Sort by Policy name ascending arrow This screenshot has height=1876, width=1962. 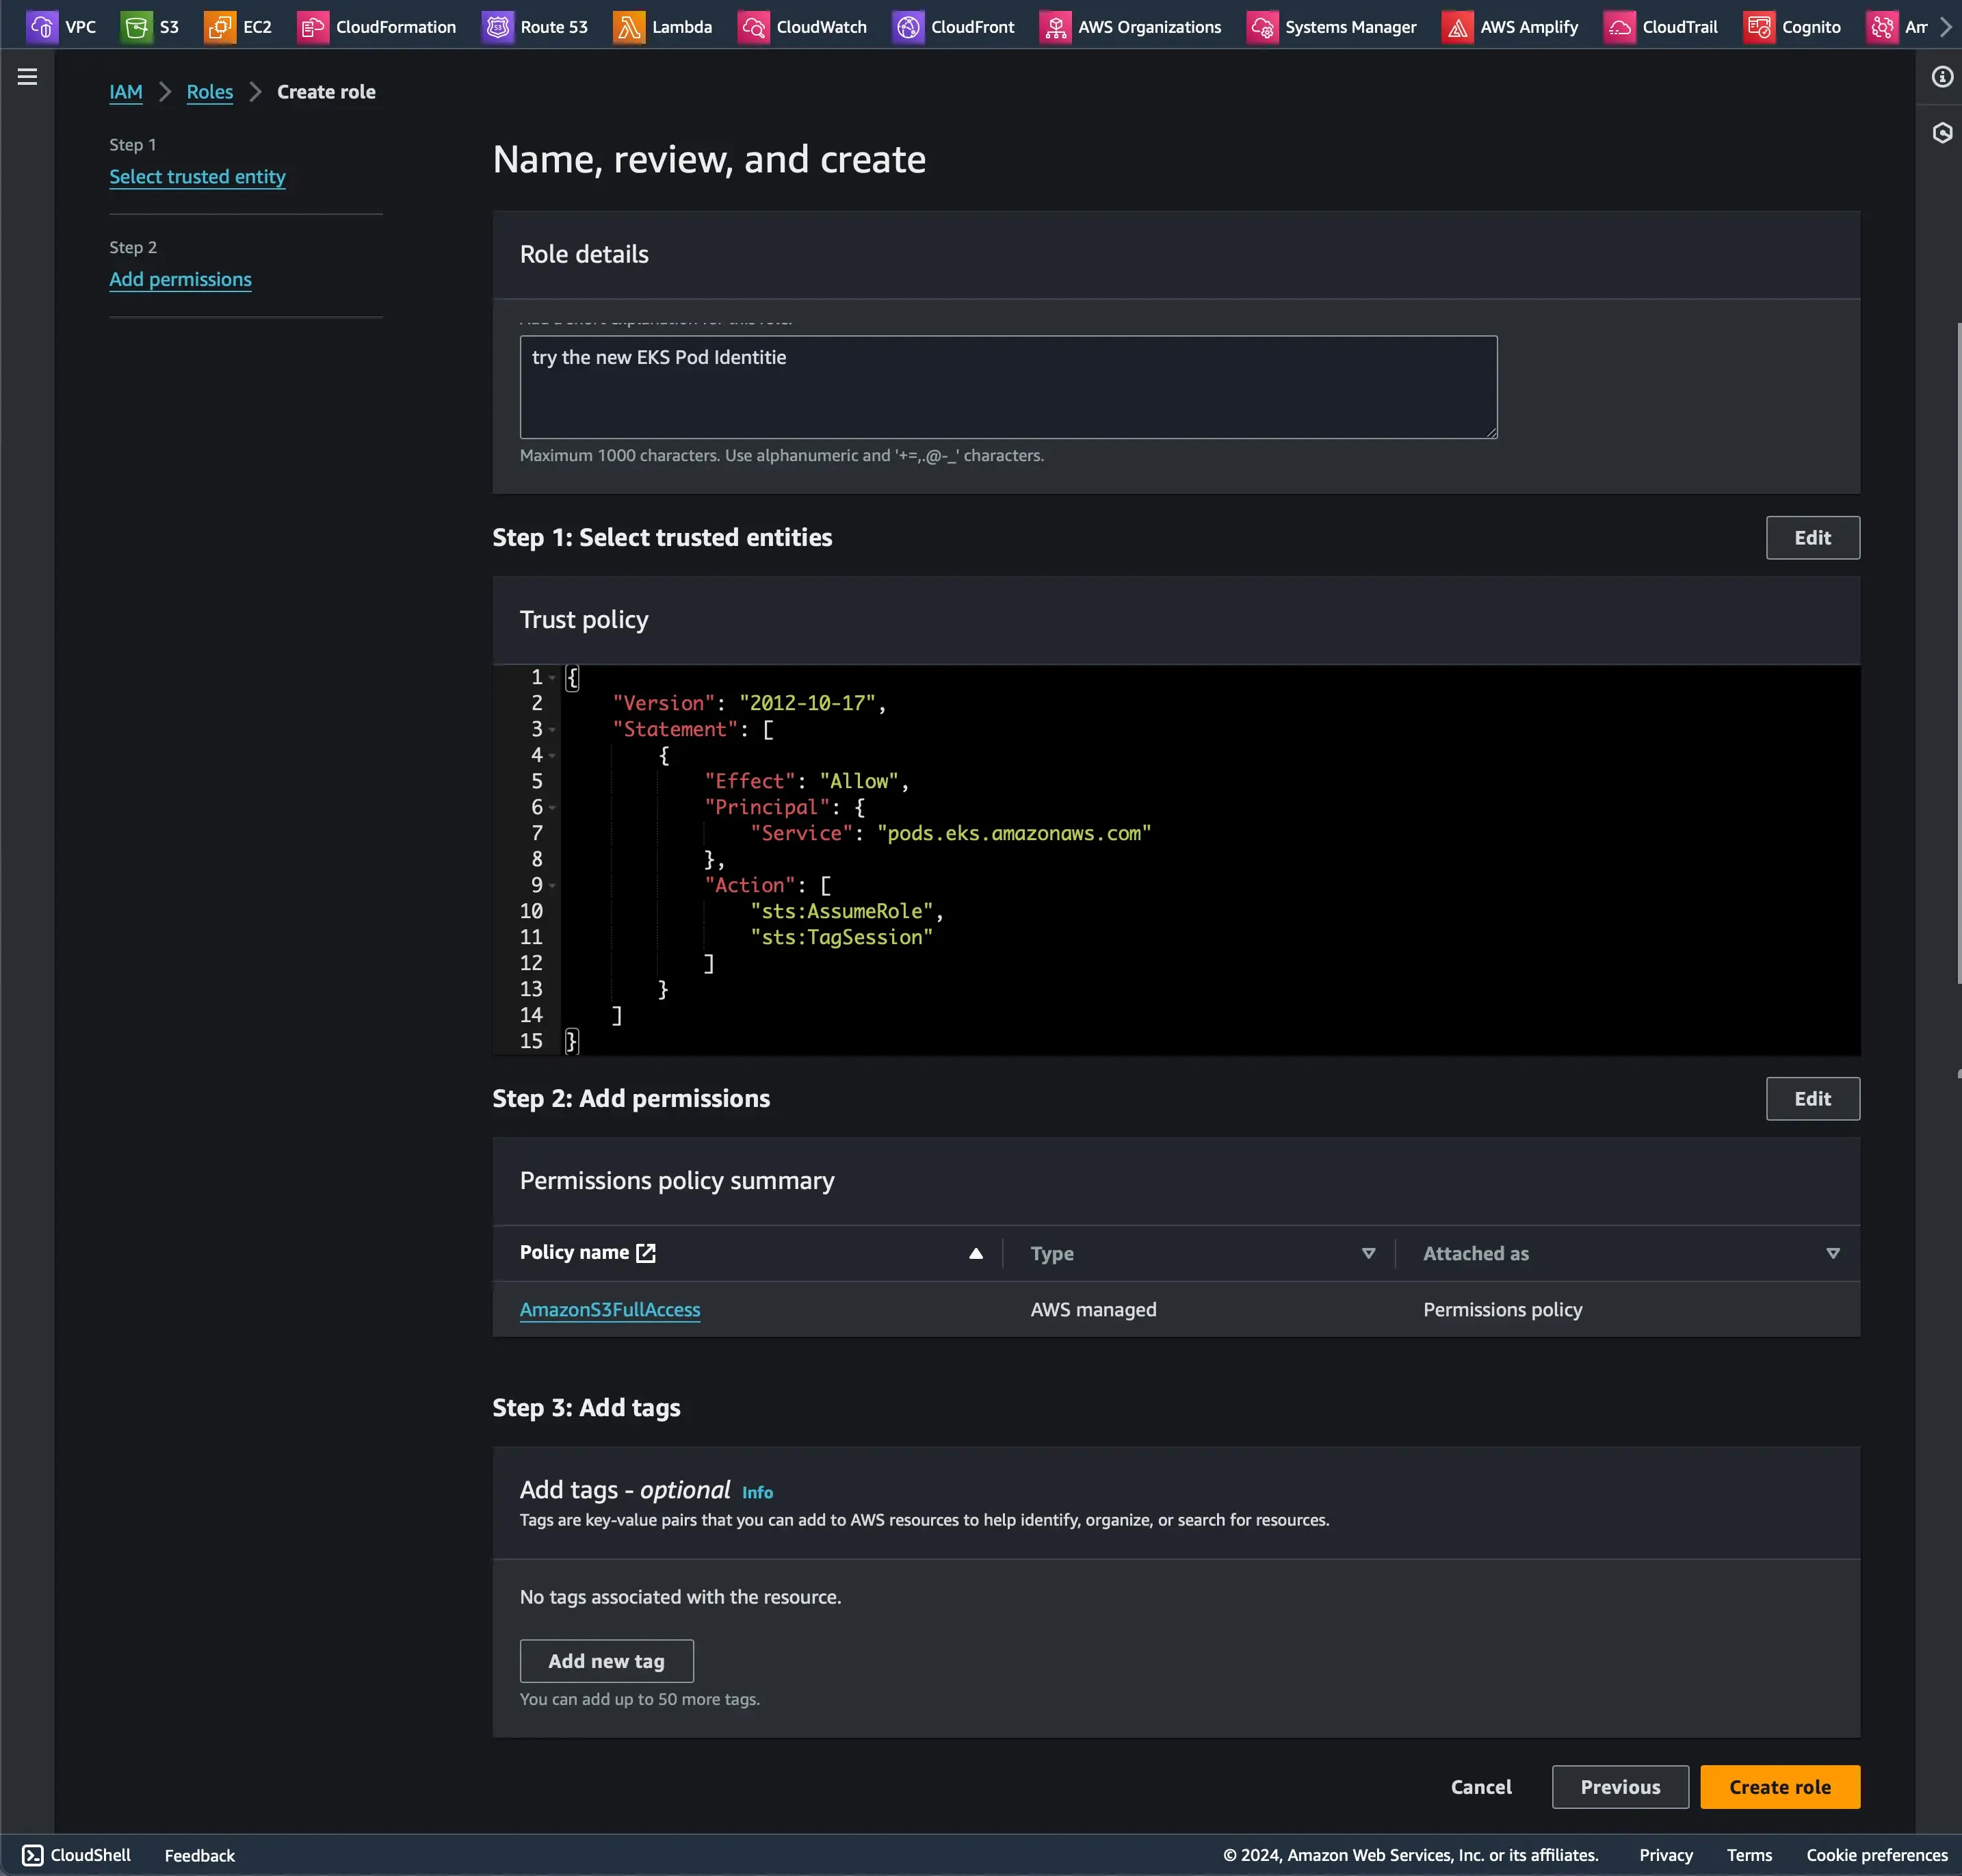[976, 1254]
